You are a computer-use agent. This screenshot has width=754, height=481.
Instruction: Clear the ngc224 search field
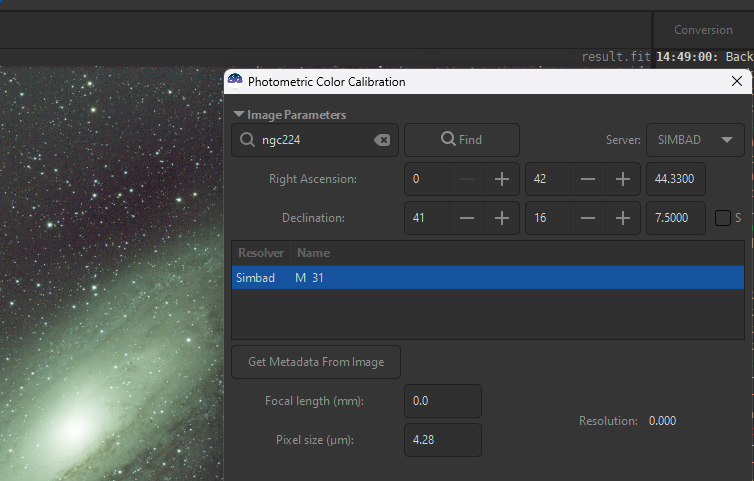tap(382, 140)
